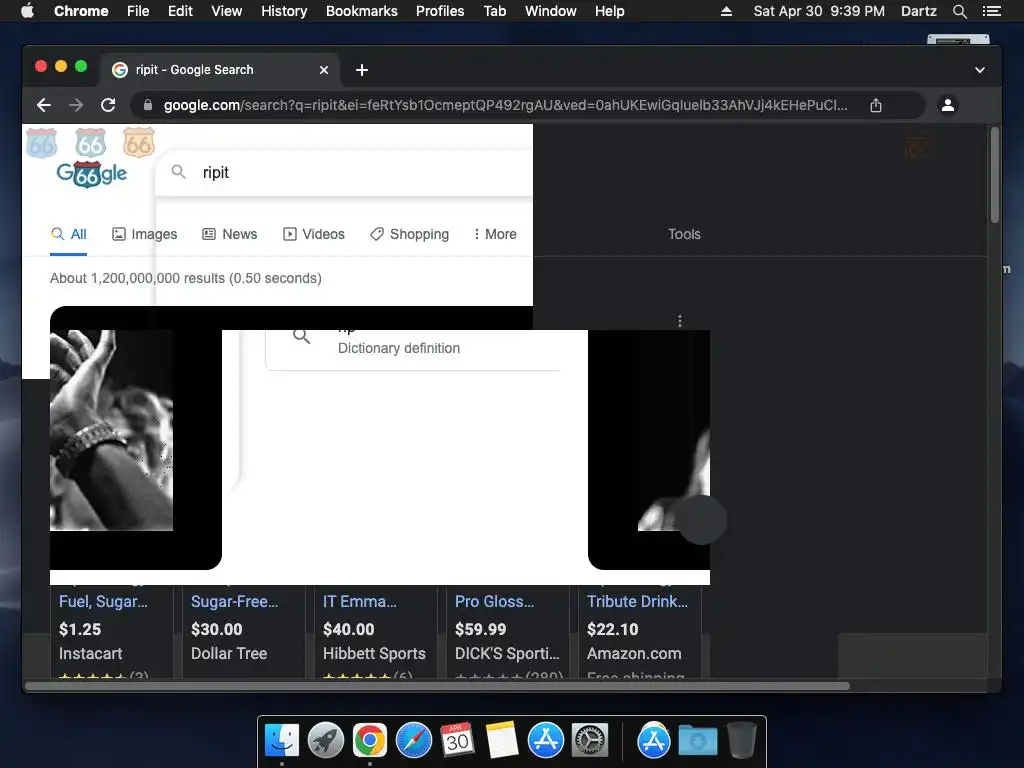
Task: Open Launchpad from the Dock
Action: pos(326,741)
